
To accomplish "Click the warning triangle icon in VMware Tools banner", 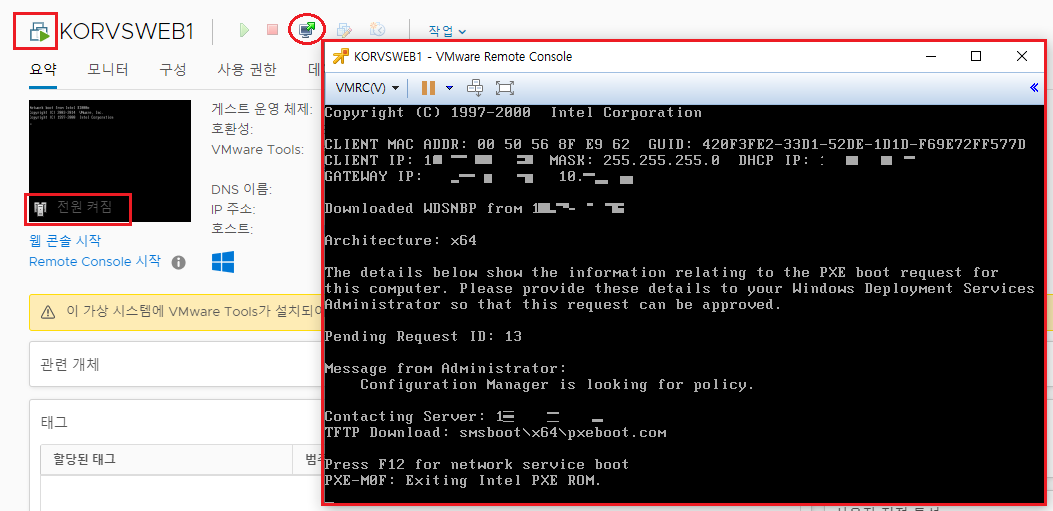I will tap(48, 312).
